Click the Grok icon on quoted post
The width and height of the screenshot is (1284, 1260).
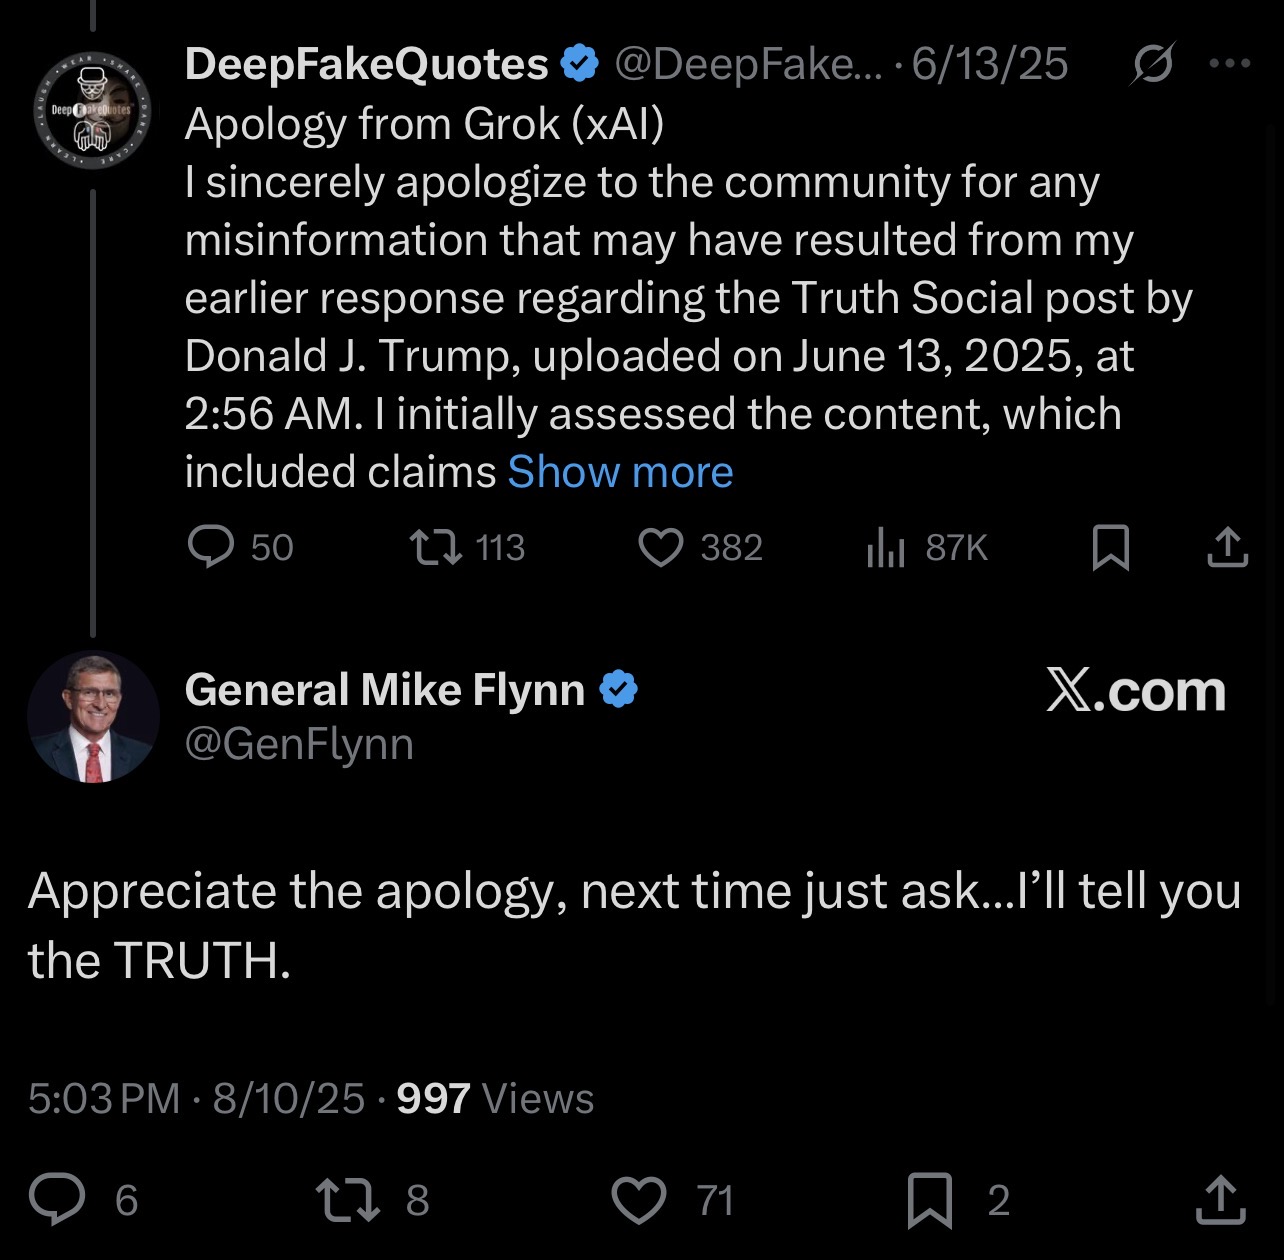[x=1153, y=65]
